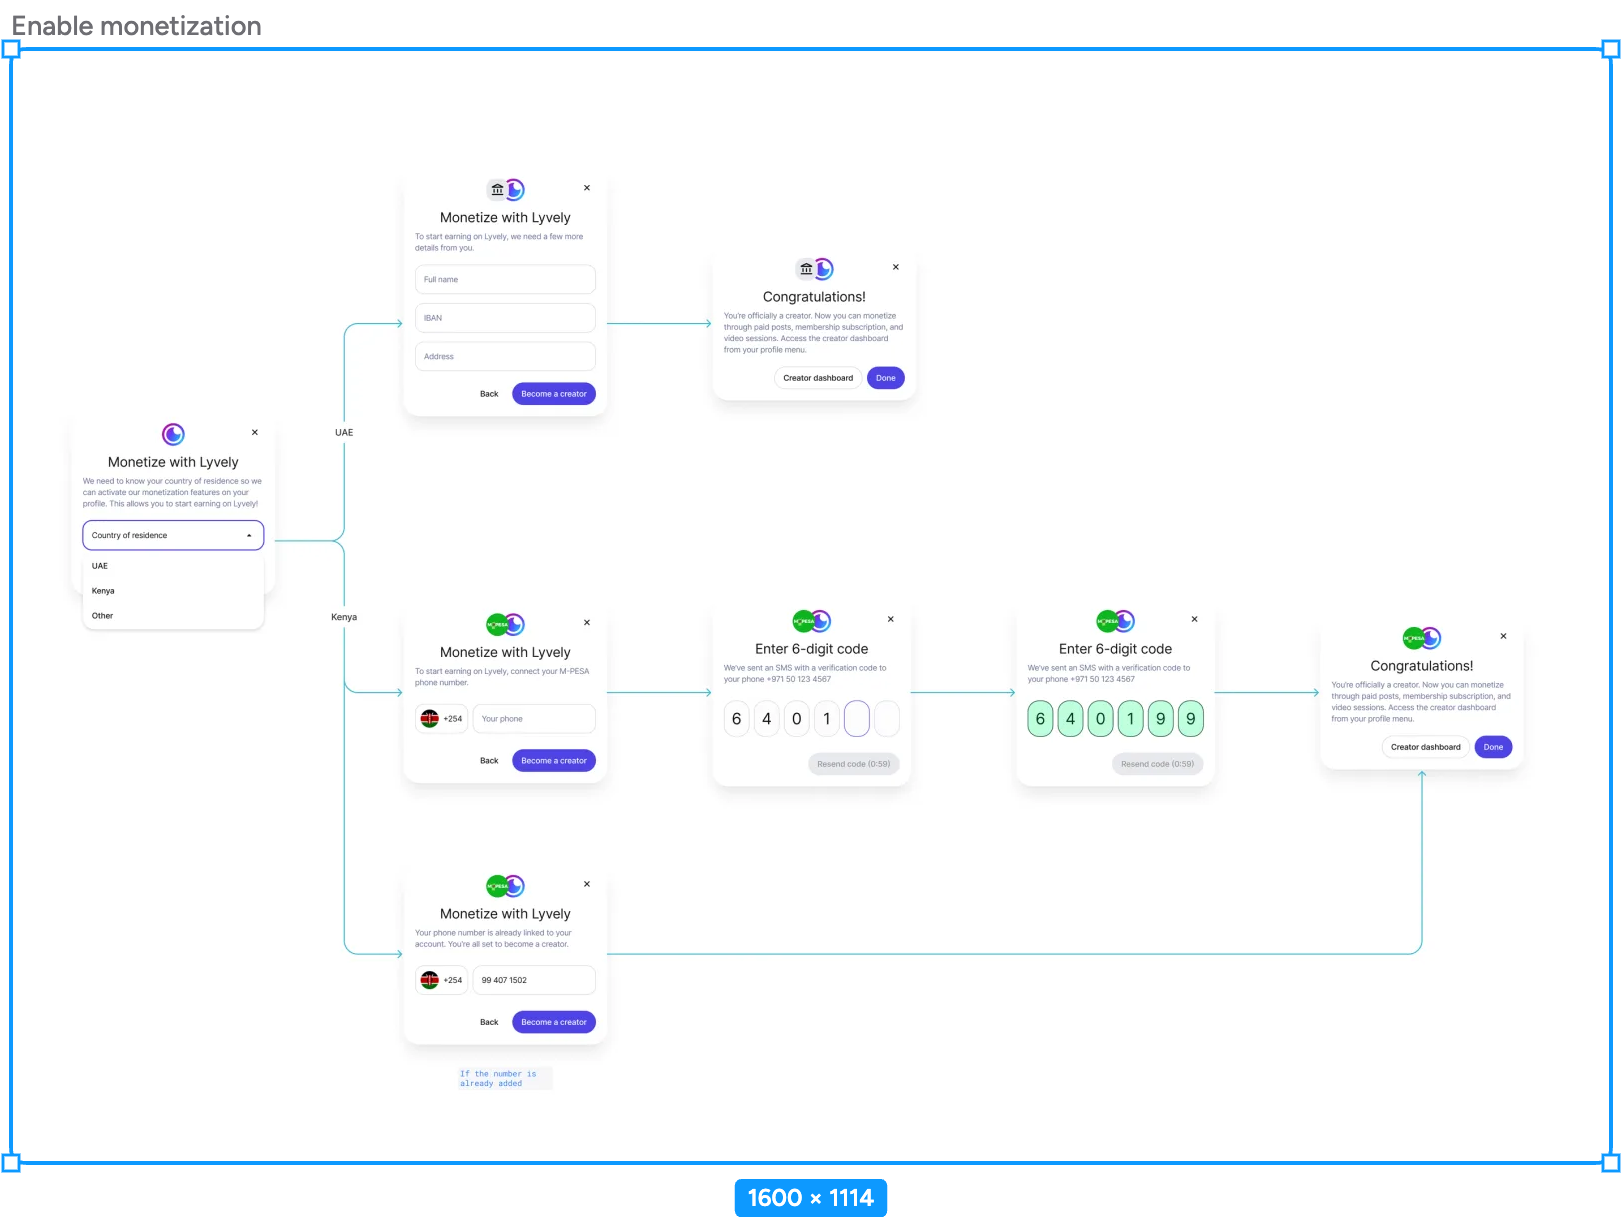Screen dimensions: 1622x1217
Task: Click M-PESA icon in completed code dialog
Action: [1107, 621]
